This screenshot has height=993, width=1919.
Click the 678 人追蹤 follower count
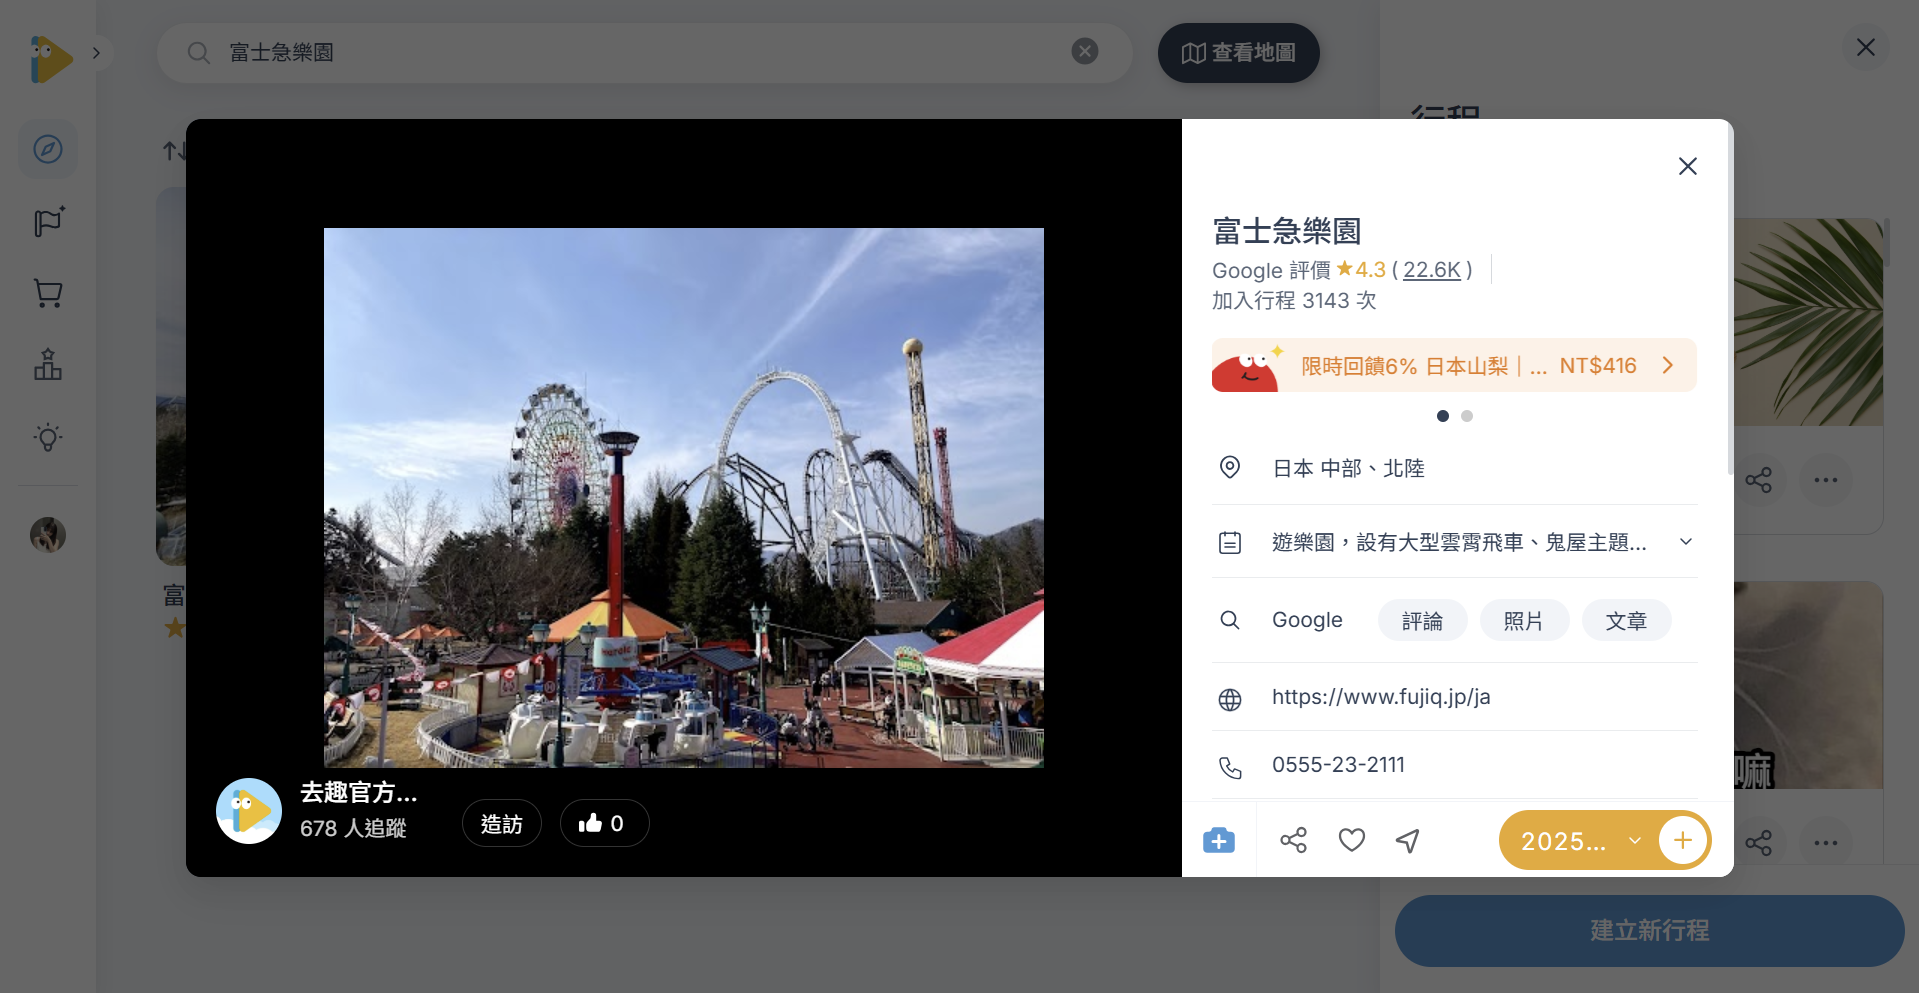[x=353, y=828]
